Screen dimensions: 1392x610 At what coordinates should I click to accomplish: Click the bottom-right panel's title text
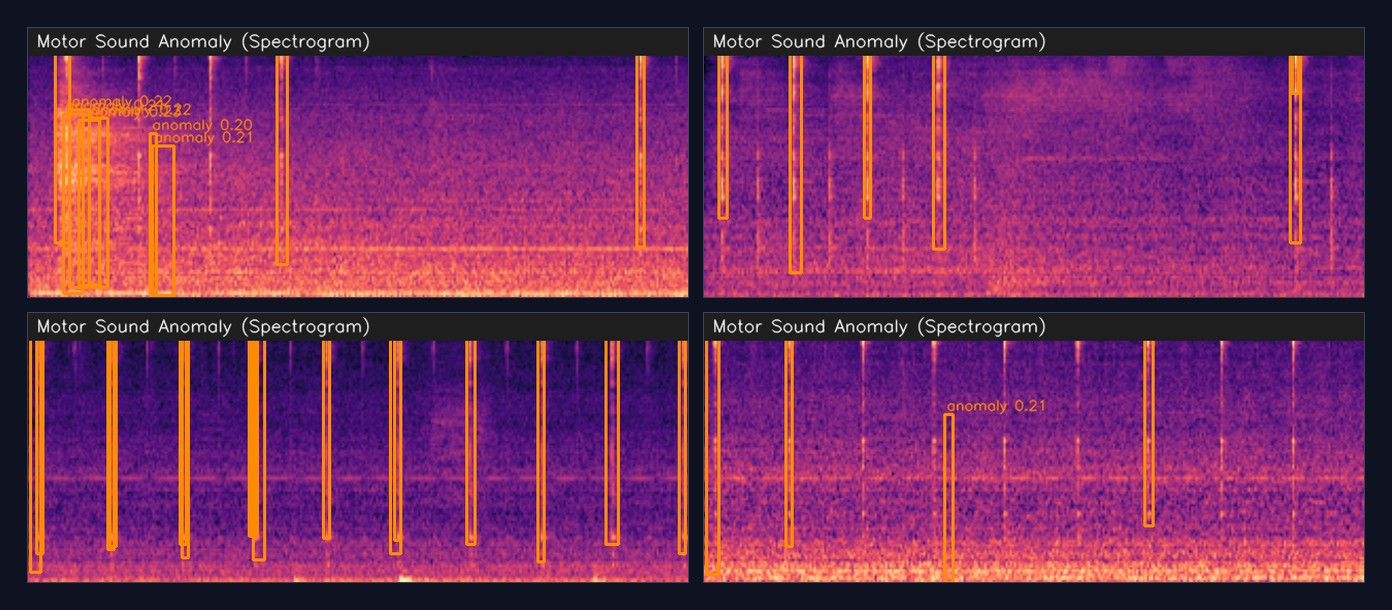pyautogui.click(x=880, y=327)
